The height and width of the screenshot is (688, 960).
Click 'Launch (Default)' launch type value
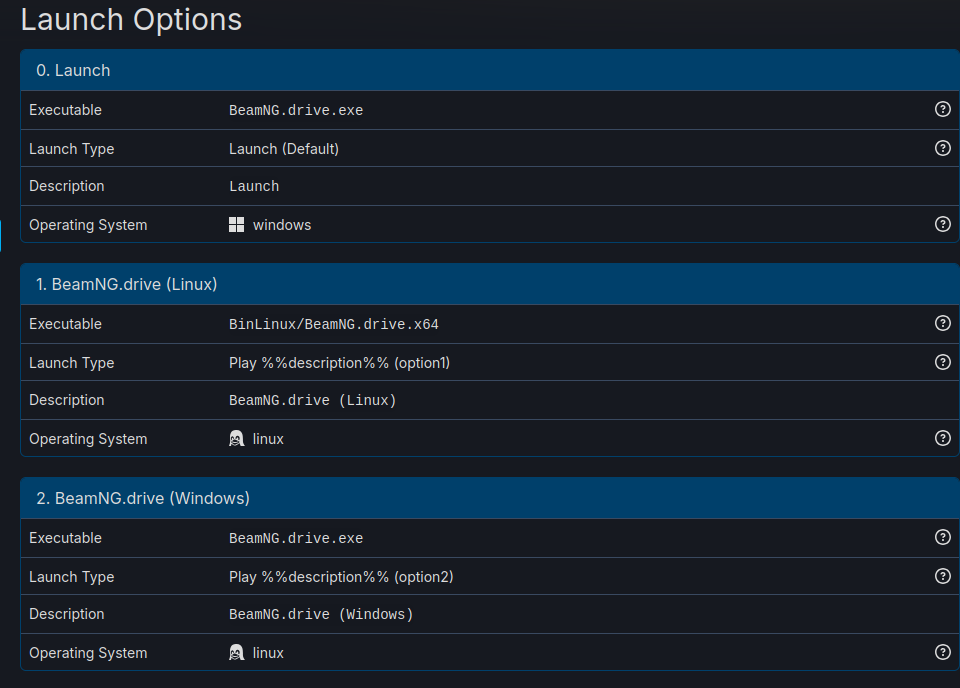283,149
